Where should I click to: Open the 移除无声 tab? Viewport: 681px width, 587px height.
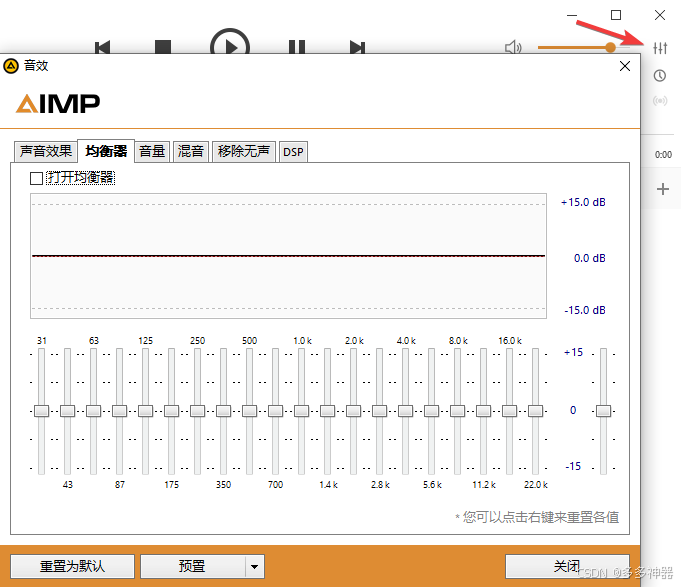[244, 151]
